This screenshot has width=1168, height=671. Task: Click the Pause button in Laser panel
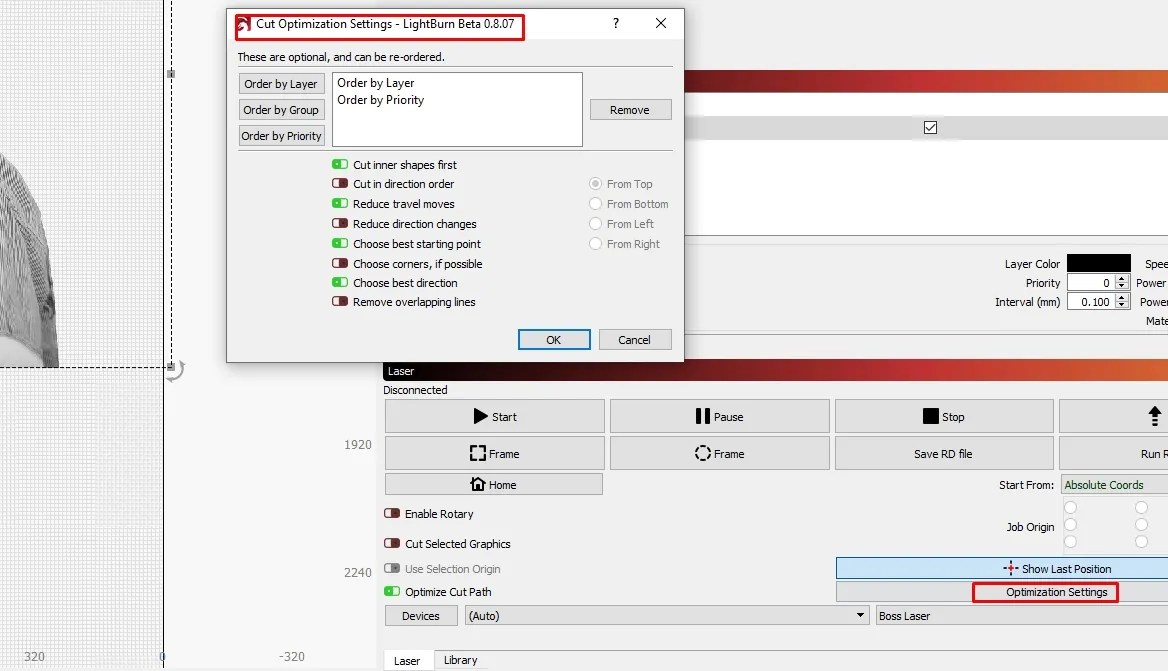pos(720,416)
